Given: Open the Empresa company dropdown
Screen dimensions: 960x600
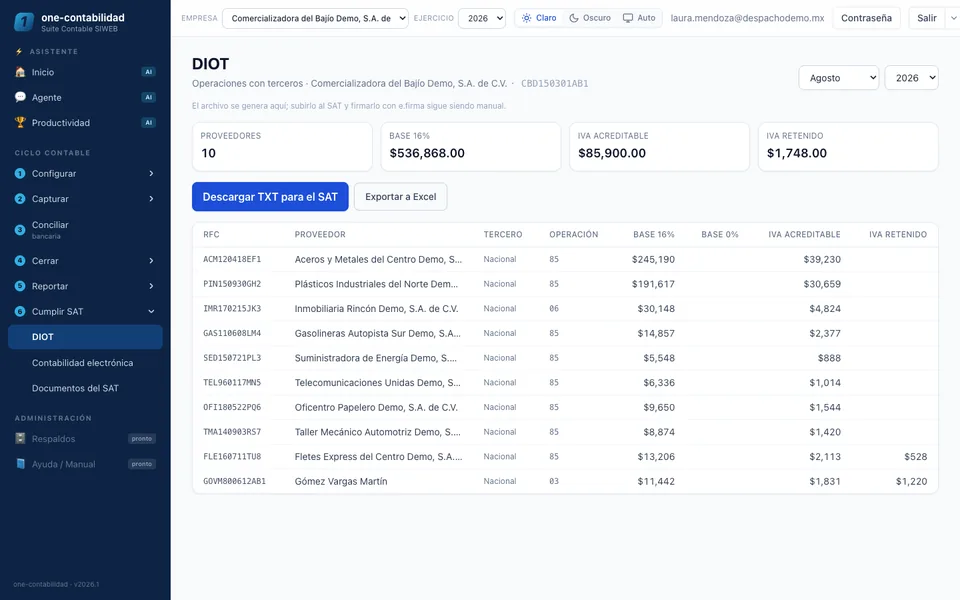Looking at the screenshot, I should pyautogui.click(x=315, y=18).
